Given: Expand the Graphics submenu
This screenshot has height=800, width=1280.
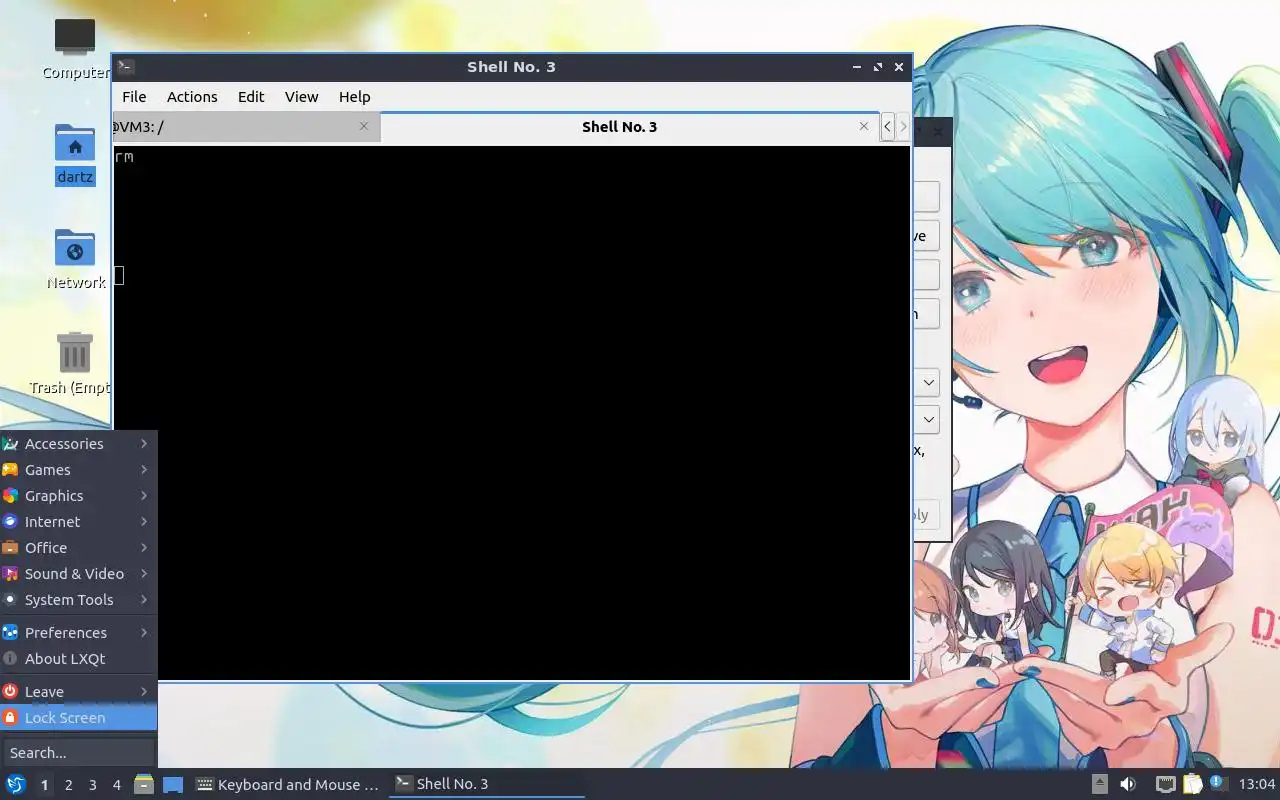Looking at the screenshot, I should (78, 496).
